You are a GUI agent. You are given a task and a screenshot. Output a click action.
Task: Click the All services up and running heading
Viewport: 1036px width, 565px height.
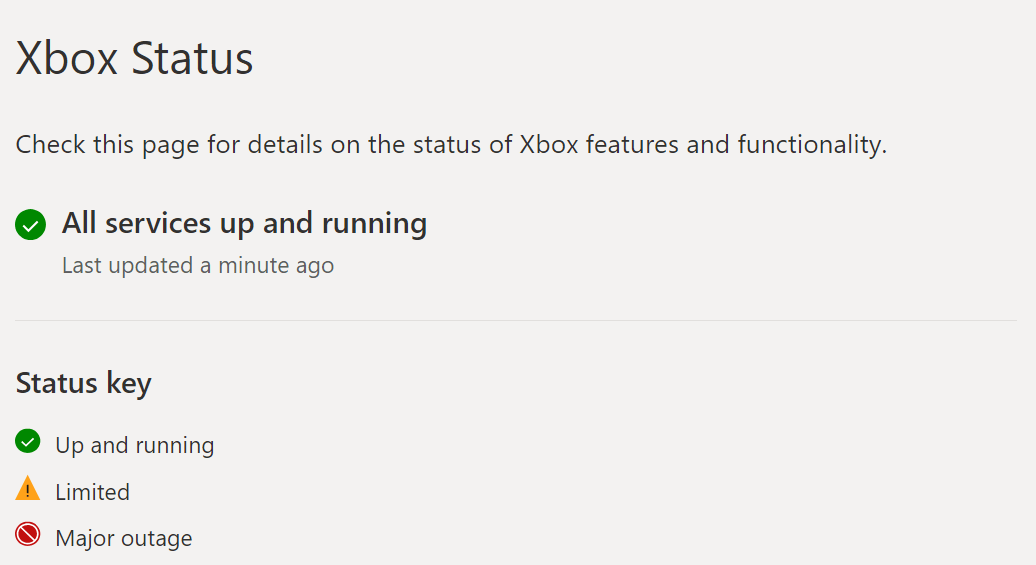click(244, 223)
